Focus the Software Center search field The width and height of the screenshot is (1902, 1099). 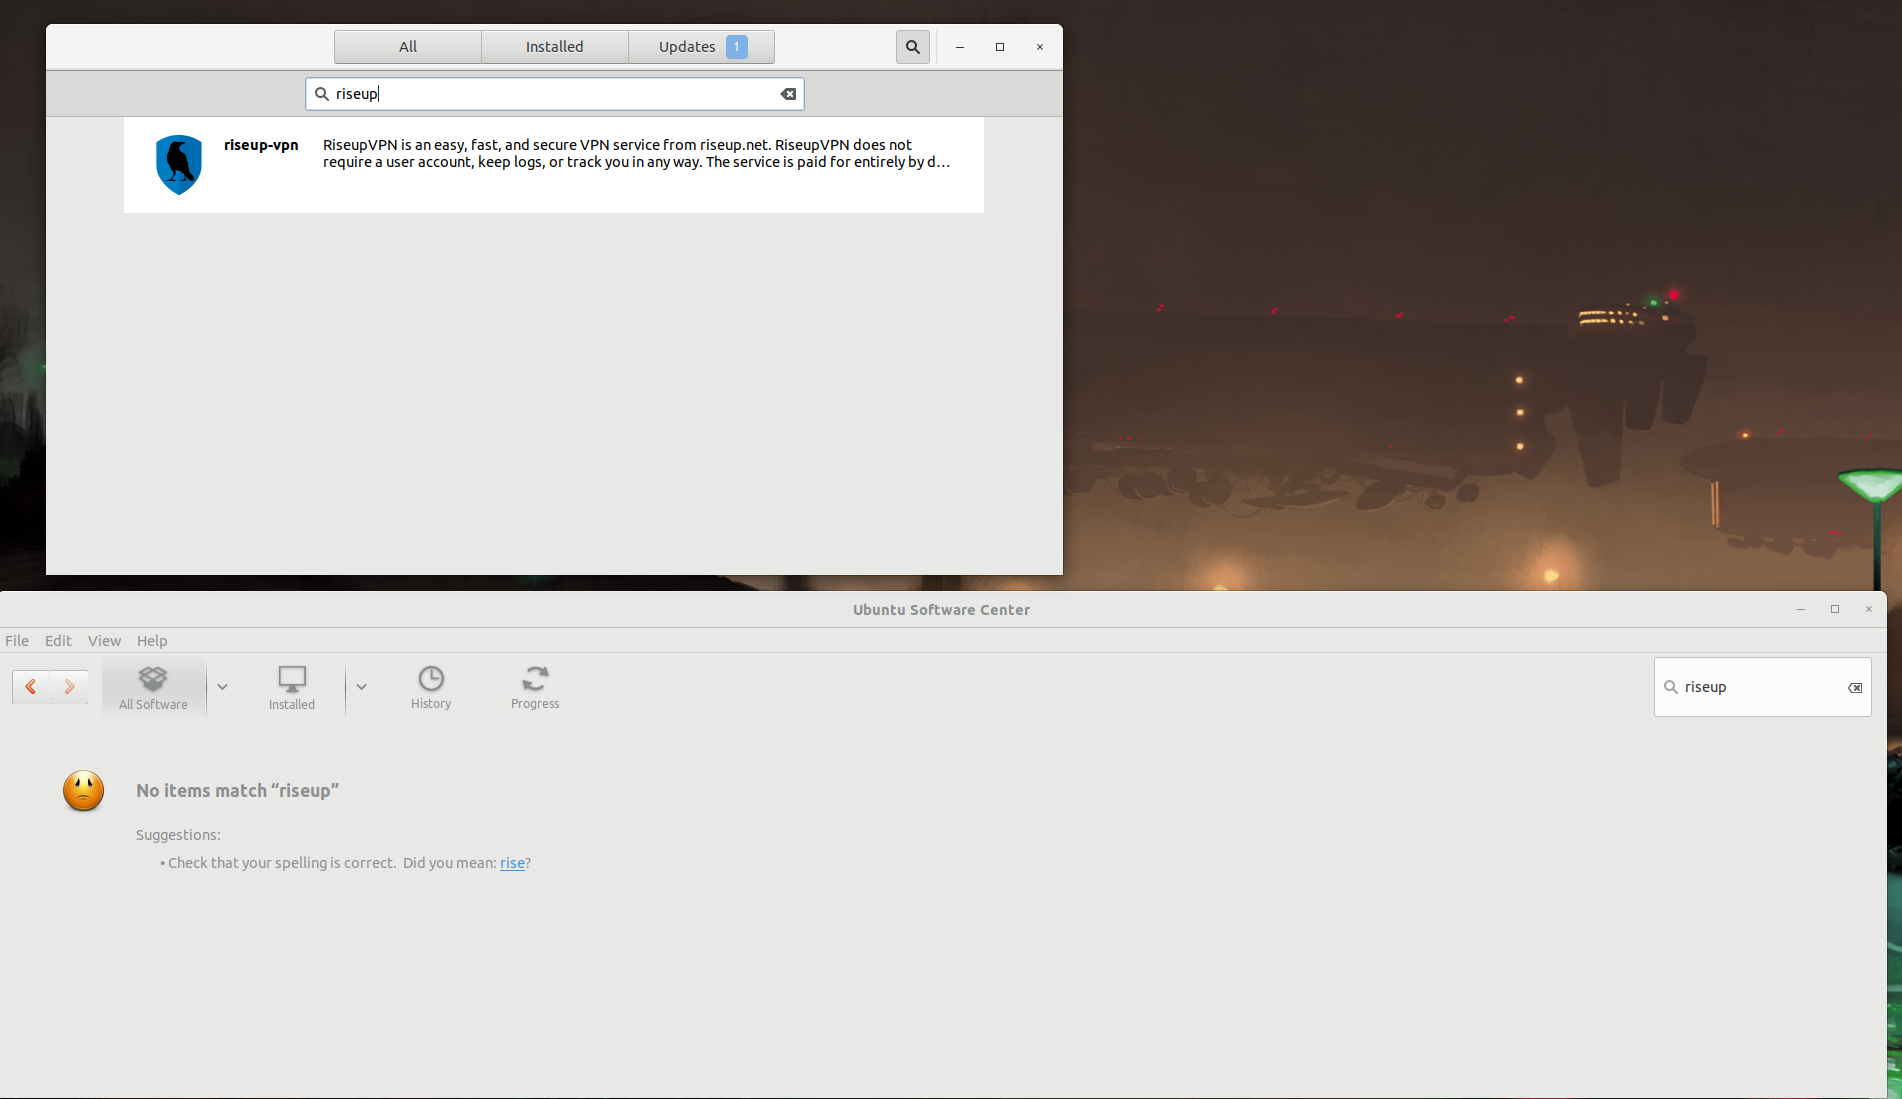[x=1762, y=687]
